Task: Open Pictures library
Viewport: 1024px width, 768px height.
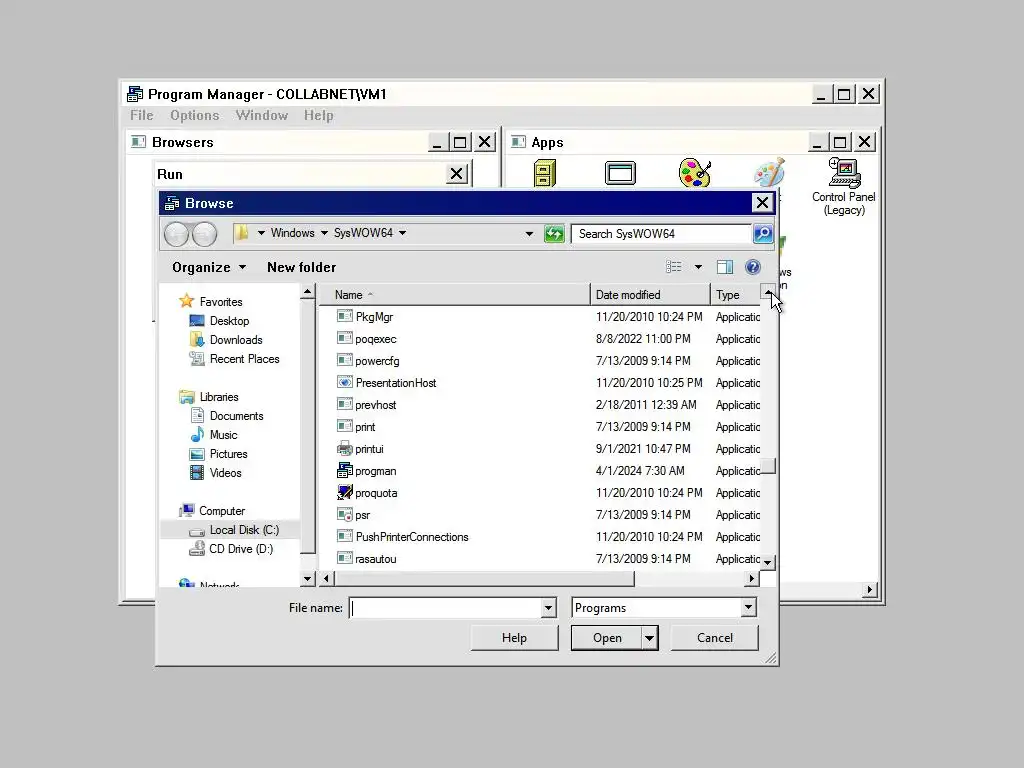Action: click(229, 454)
